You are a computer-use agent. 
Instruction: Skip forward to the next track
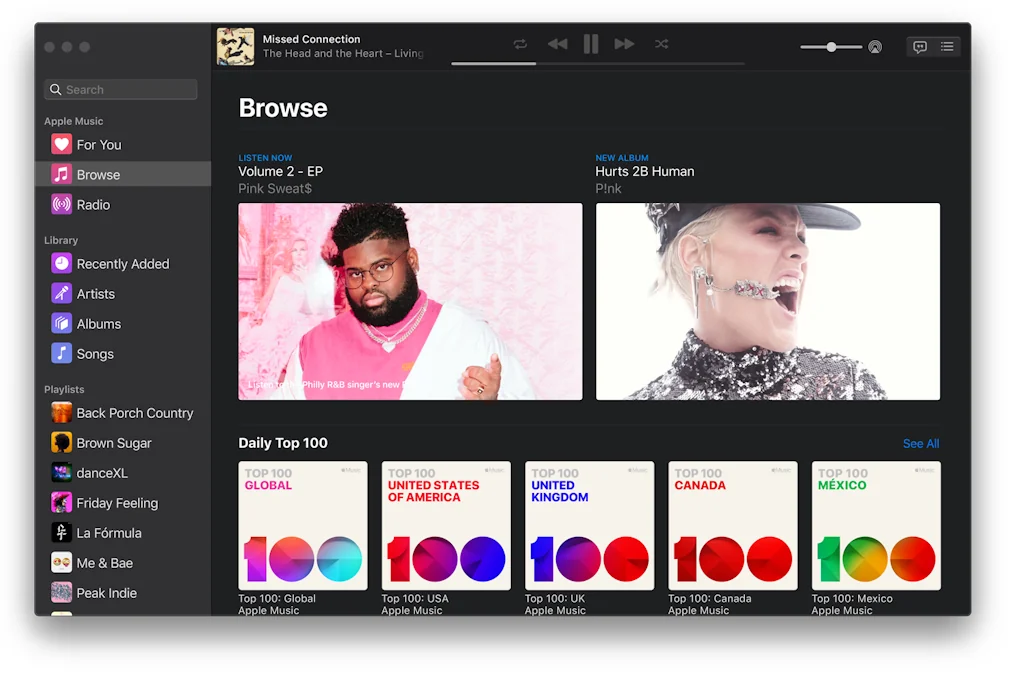tap(624, 44)
